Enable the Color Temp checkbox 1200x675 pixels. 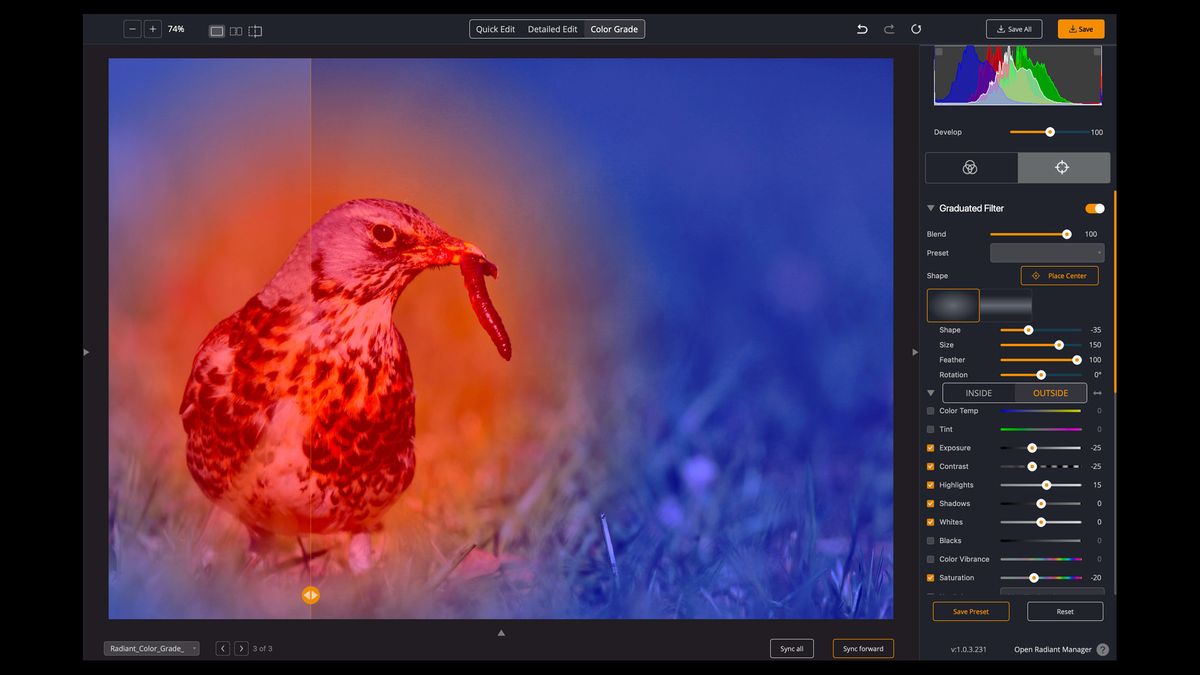click(931, 410)
